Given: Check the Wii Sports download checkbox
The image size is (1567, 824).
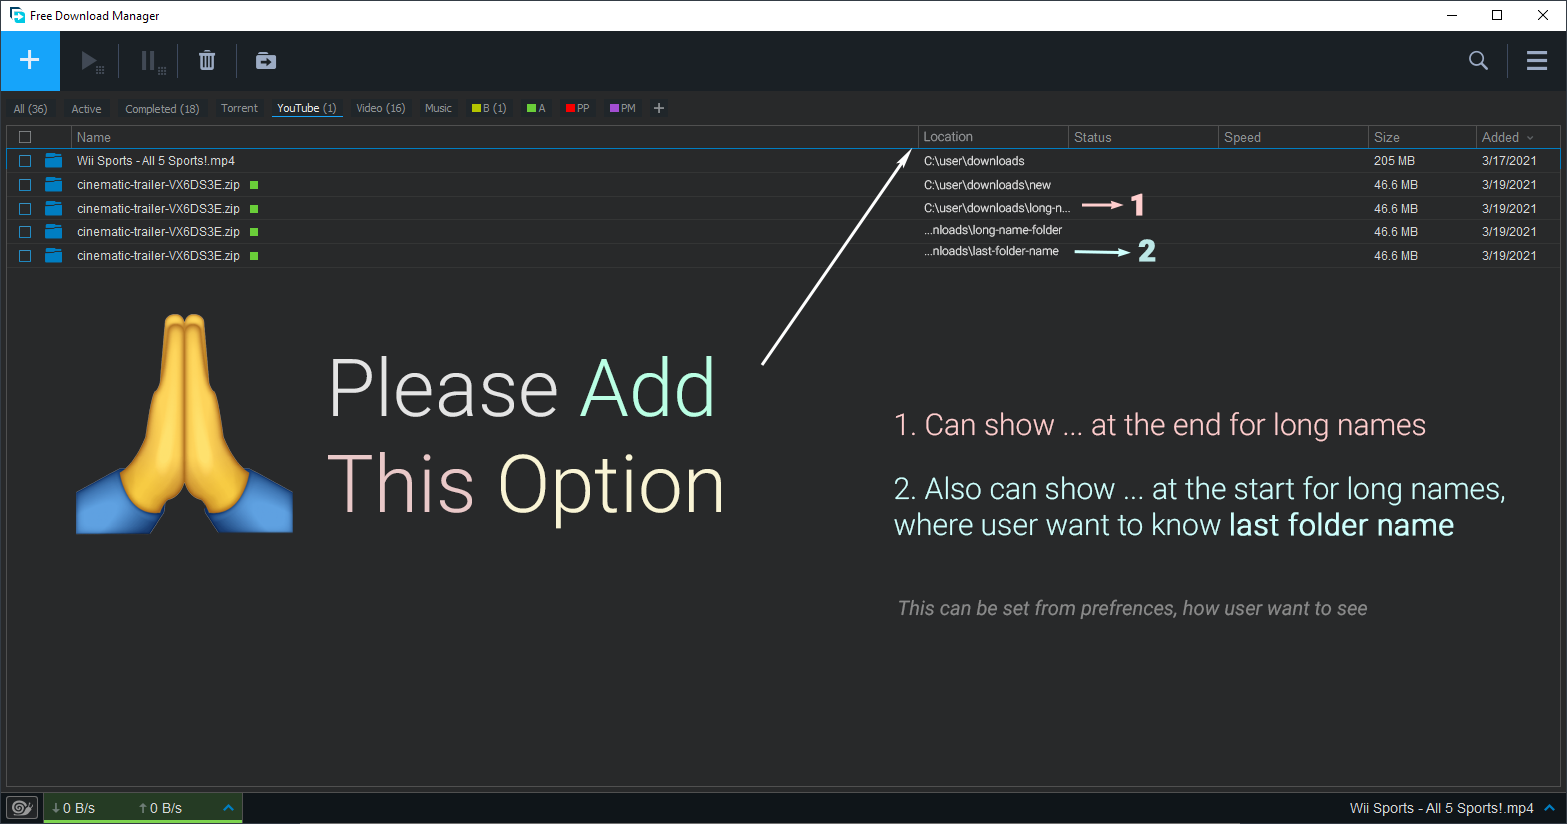Looking at the screenshot, I should [x=25, y=161].
